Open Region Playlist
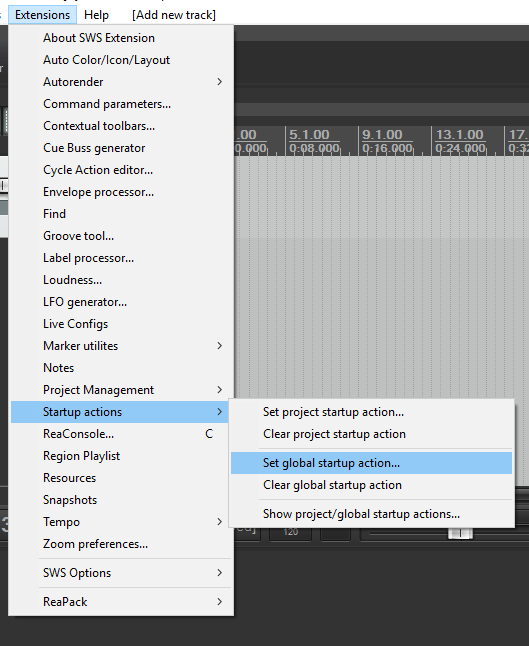This screenshot has width=529, height=646. pyautogui.click(x=121, y=456)
